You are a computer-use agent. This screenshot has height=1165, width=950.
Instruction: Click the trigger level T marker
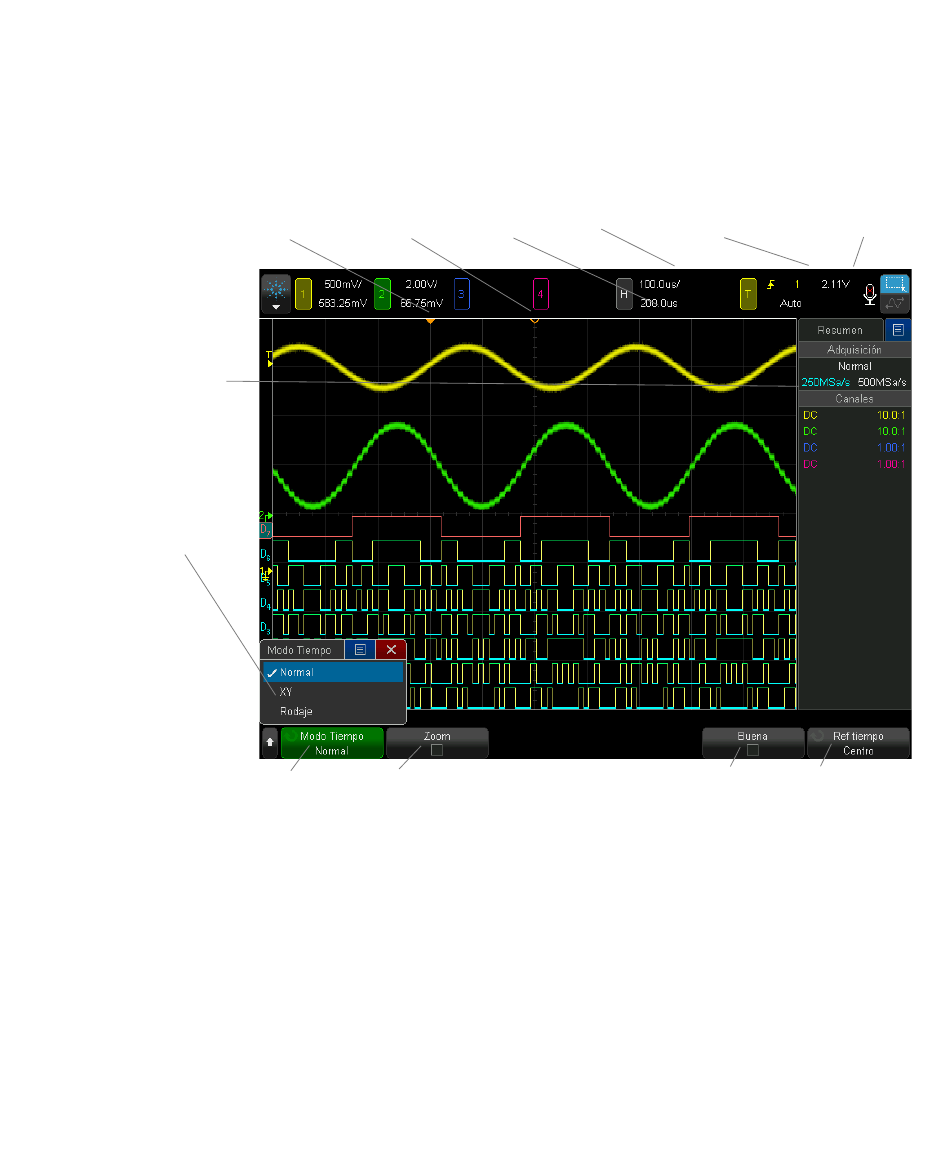[269, 359]
